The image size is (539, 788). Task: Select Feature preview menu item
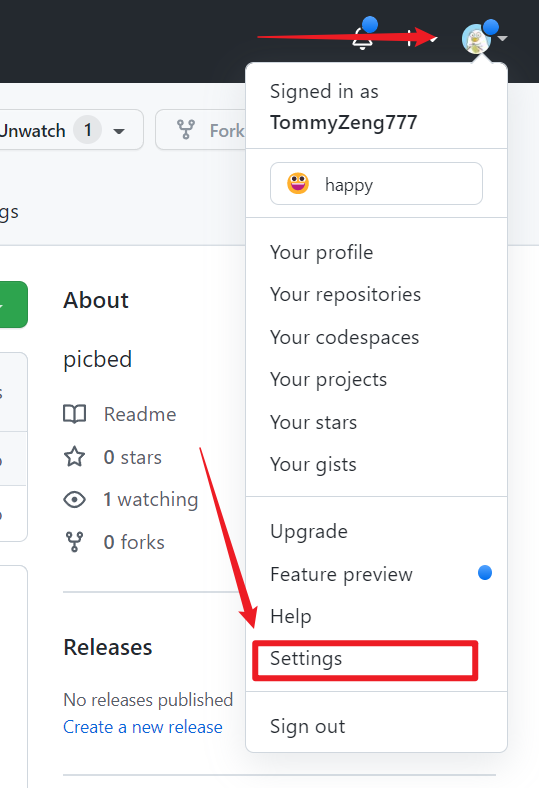[x=341, y=574]
